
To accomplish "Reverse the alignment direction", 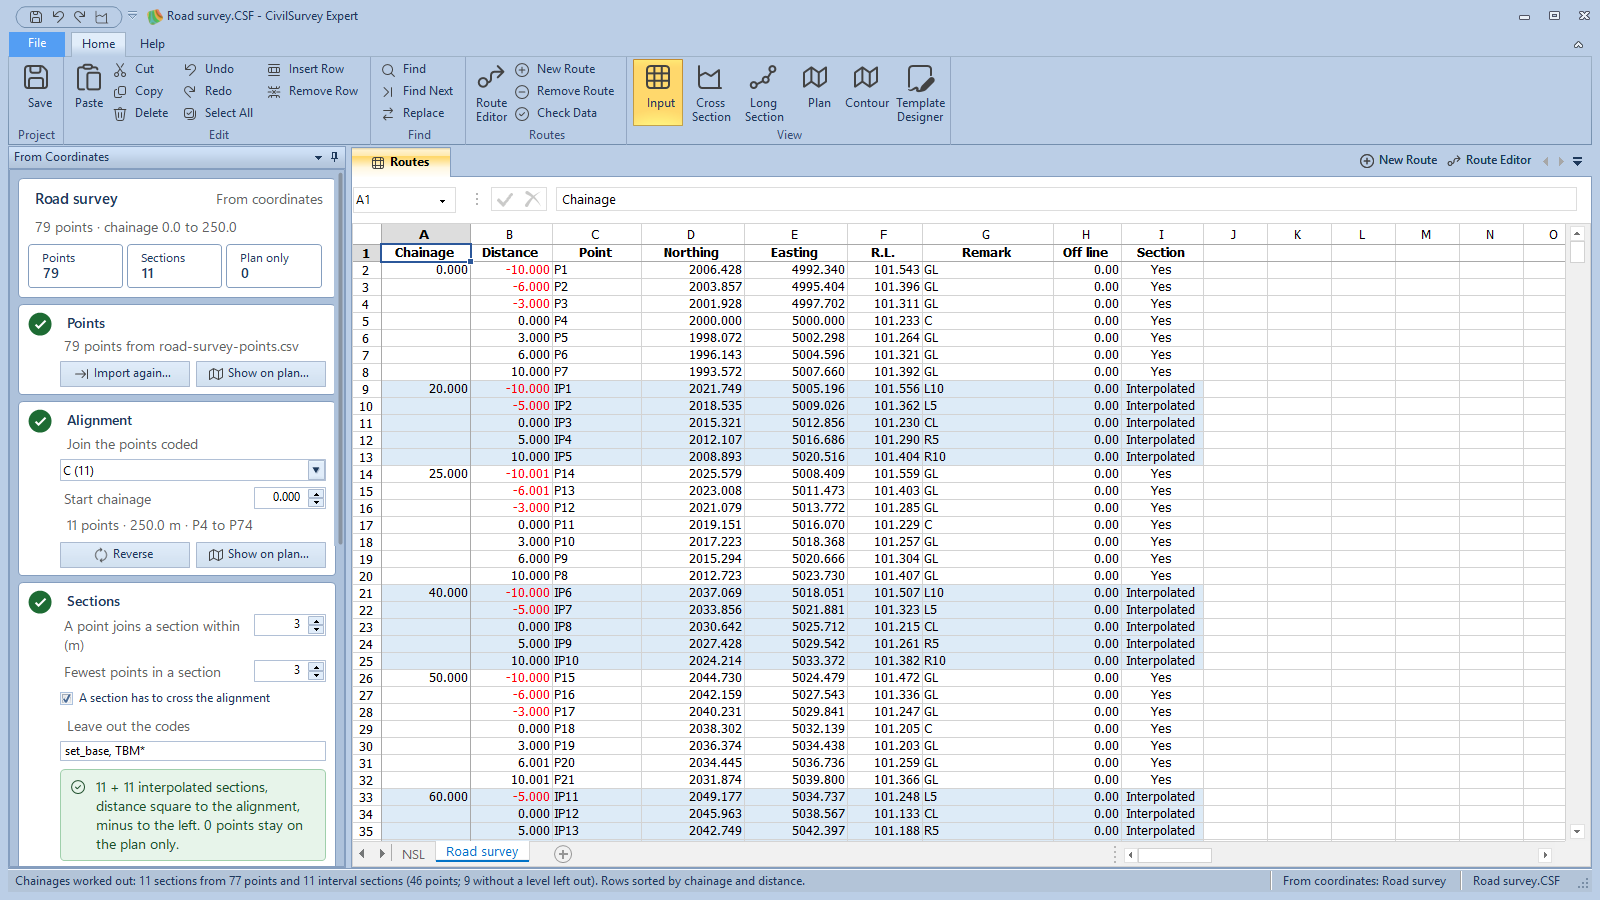I will [125, 554].
